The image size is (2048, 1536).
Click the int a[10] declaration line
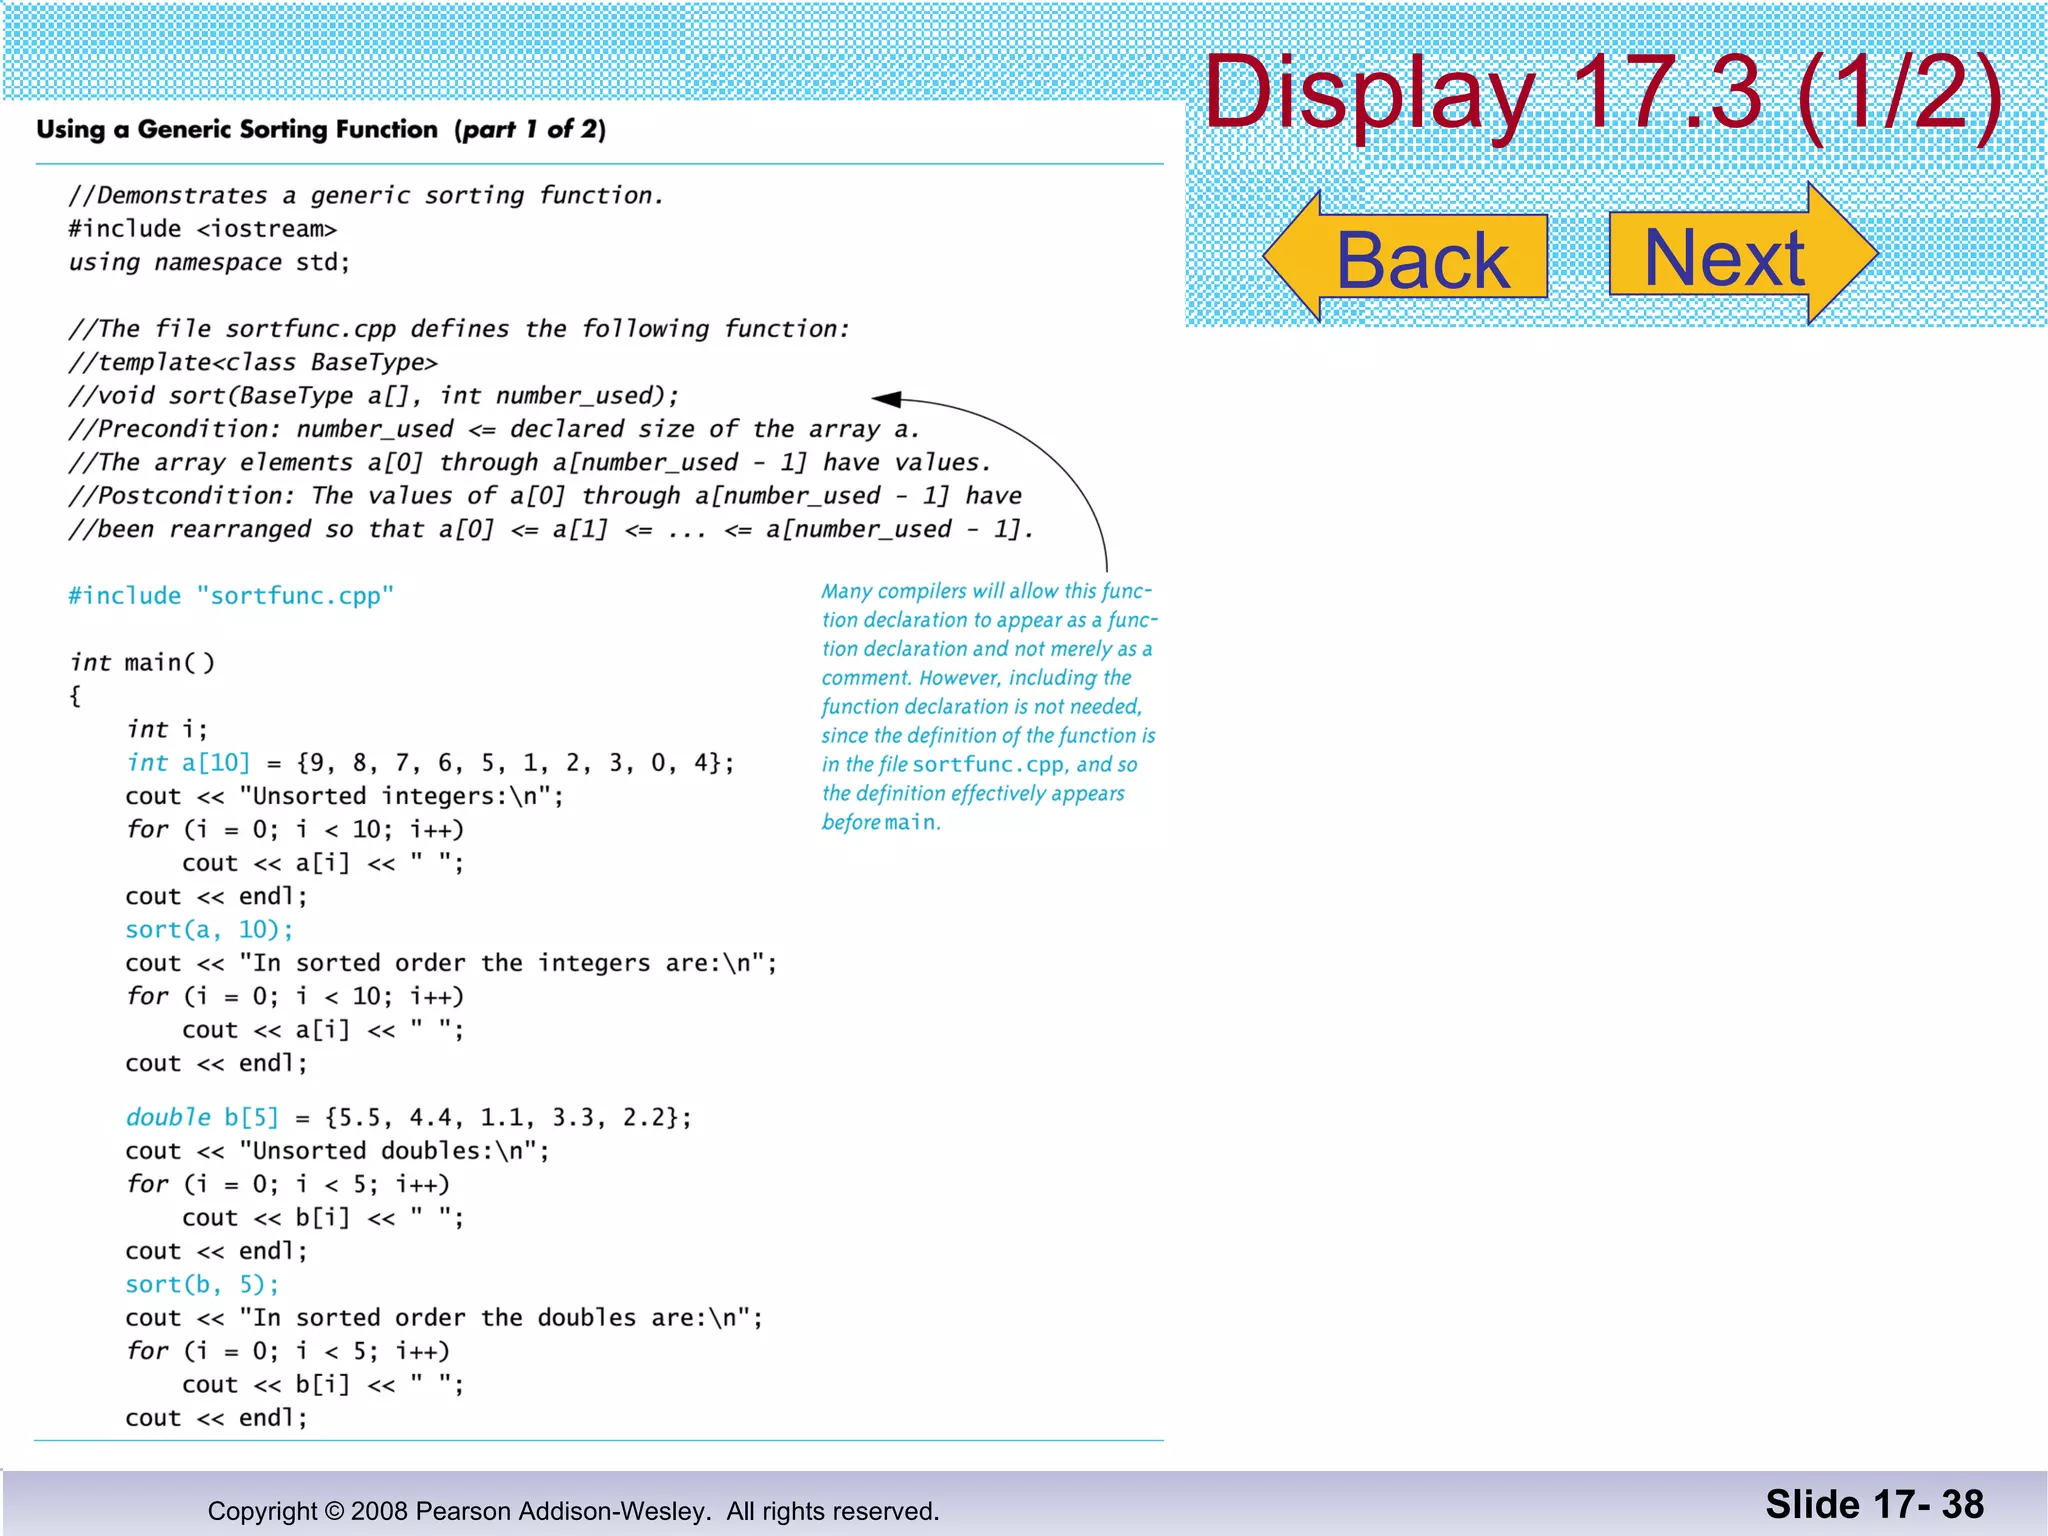tap(429, 763)
